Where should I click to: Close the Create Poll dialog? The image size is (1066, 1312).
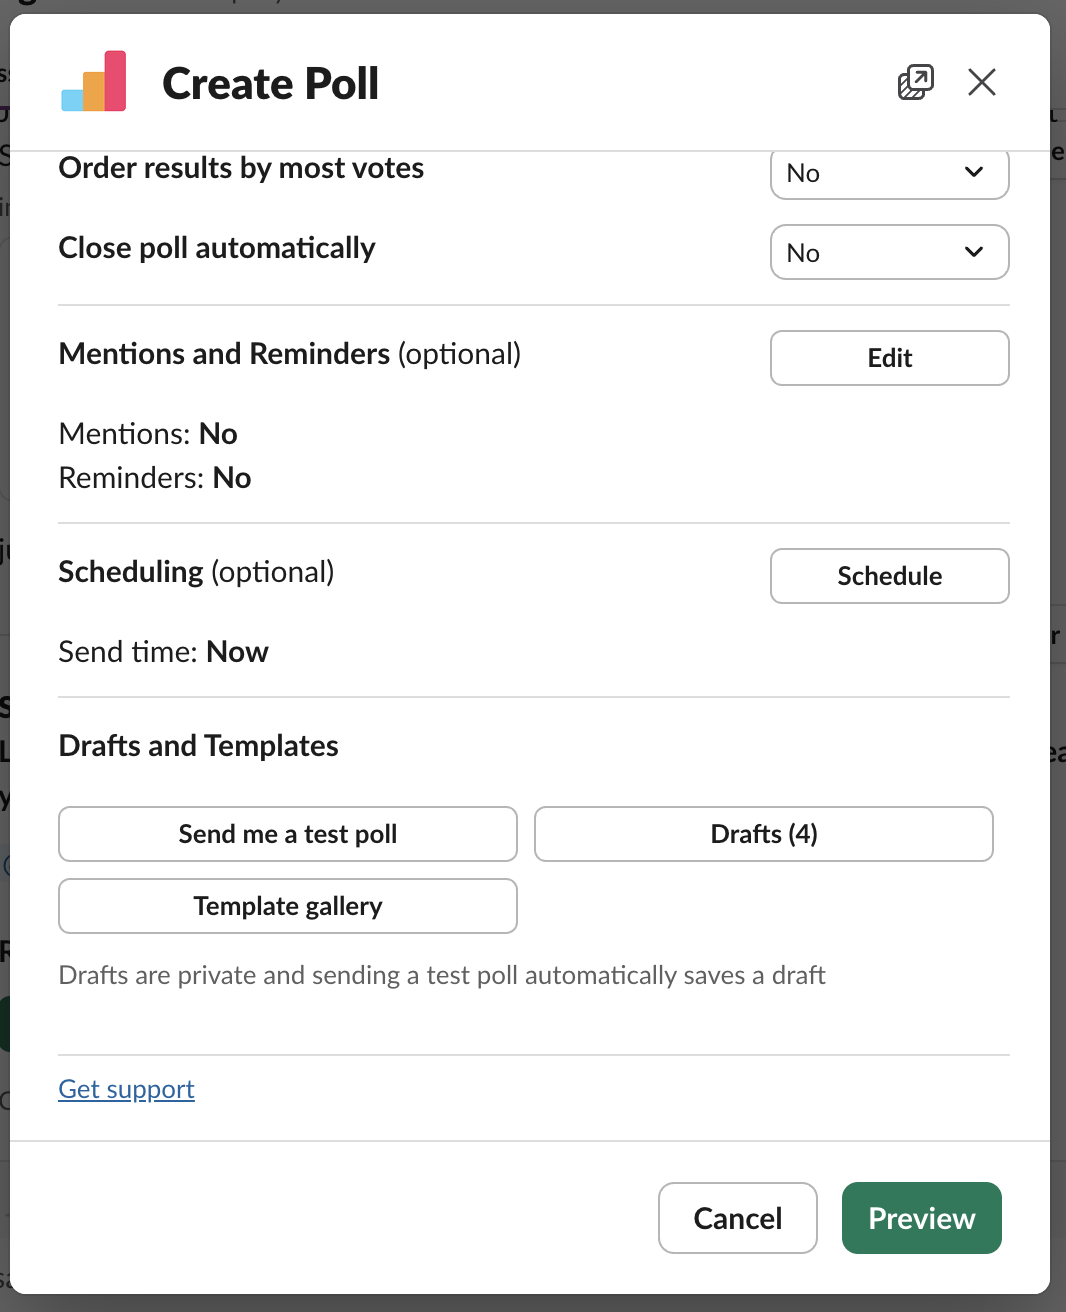point(981,82)
